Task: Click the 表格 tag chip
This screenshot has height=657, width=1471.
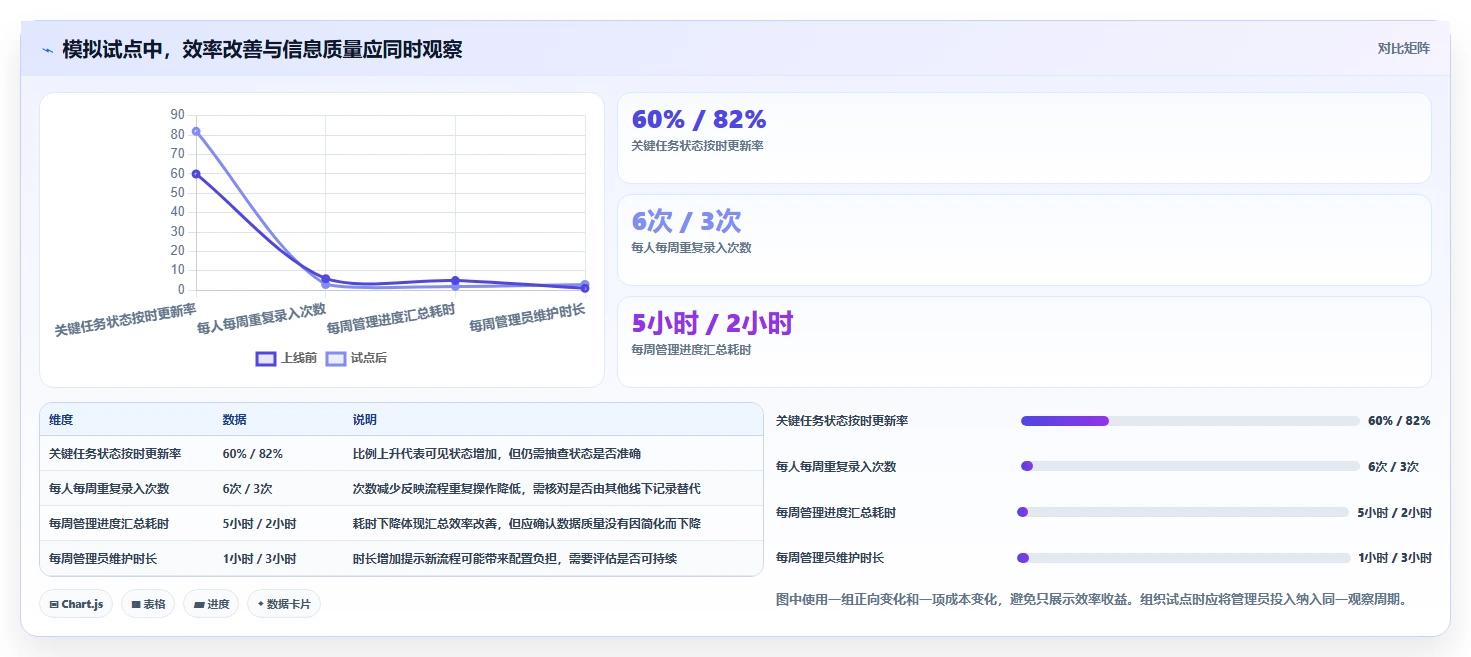Action: (x=148, y=604)
